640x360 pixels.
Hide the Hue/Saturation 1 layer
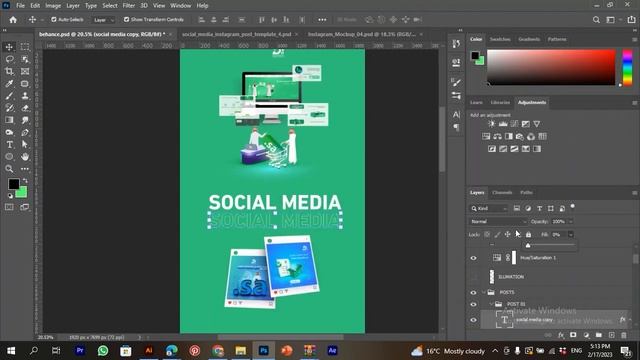pyautogui.click(x=473, y=258)
